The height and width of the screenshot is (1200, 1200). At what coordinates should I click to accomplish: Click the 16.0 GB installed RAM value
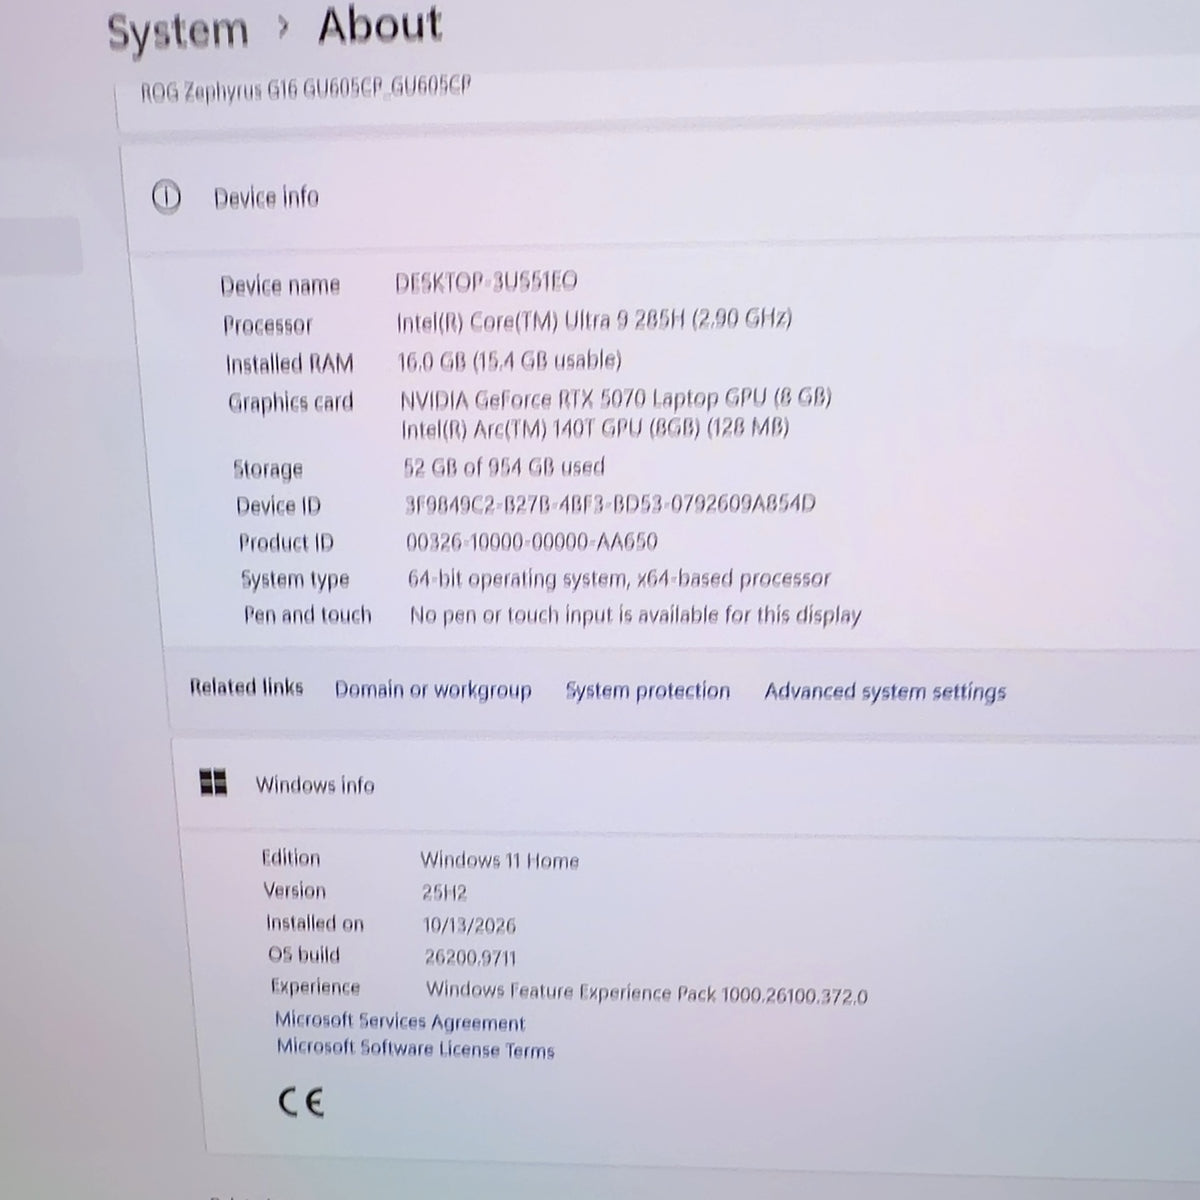tap(510, 360)
